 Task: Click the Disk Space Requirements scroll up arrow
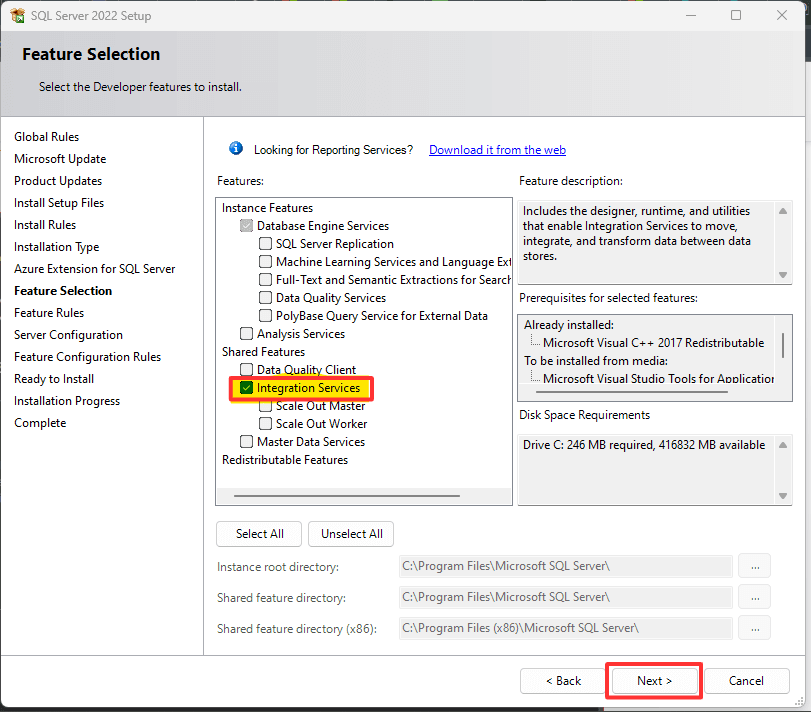pyautogui.click(x=783, y=445)
